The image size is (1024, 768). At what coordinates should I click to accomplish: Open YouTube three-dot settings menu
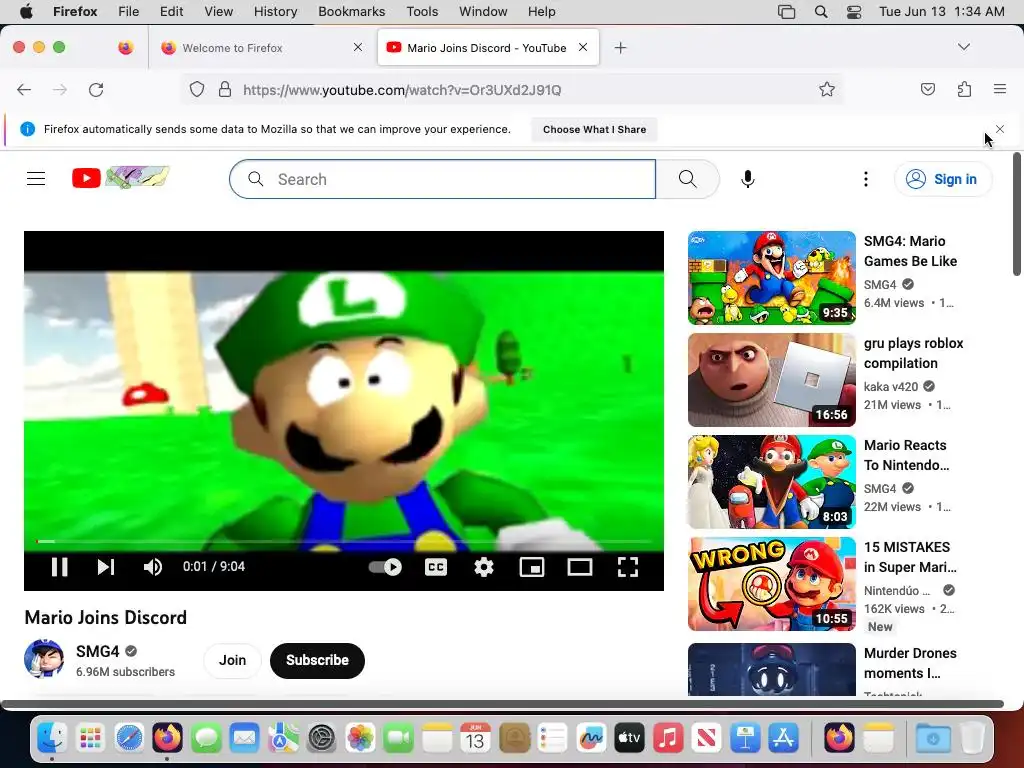tap(866, 179)
